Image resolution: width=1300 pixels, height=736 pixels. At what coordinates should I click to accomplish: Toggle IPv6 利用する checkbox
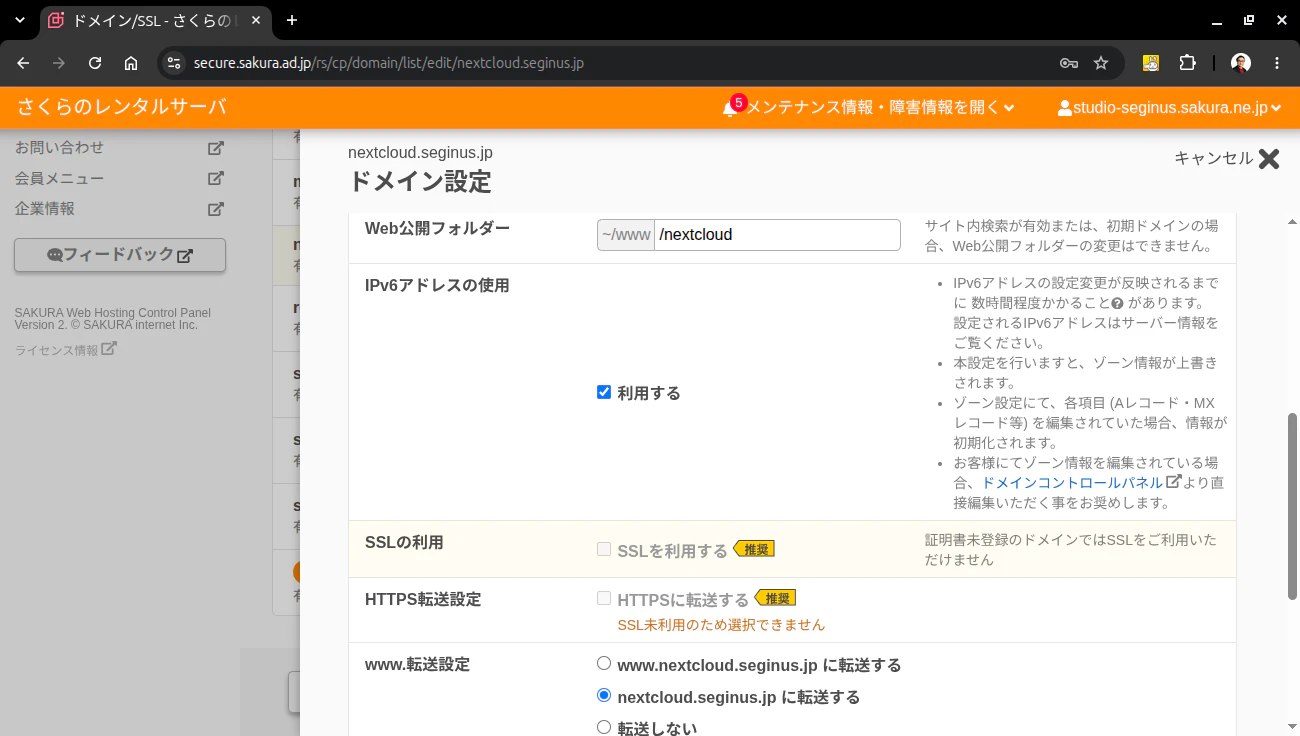(x=604, y=392)
